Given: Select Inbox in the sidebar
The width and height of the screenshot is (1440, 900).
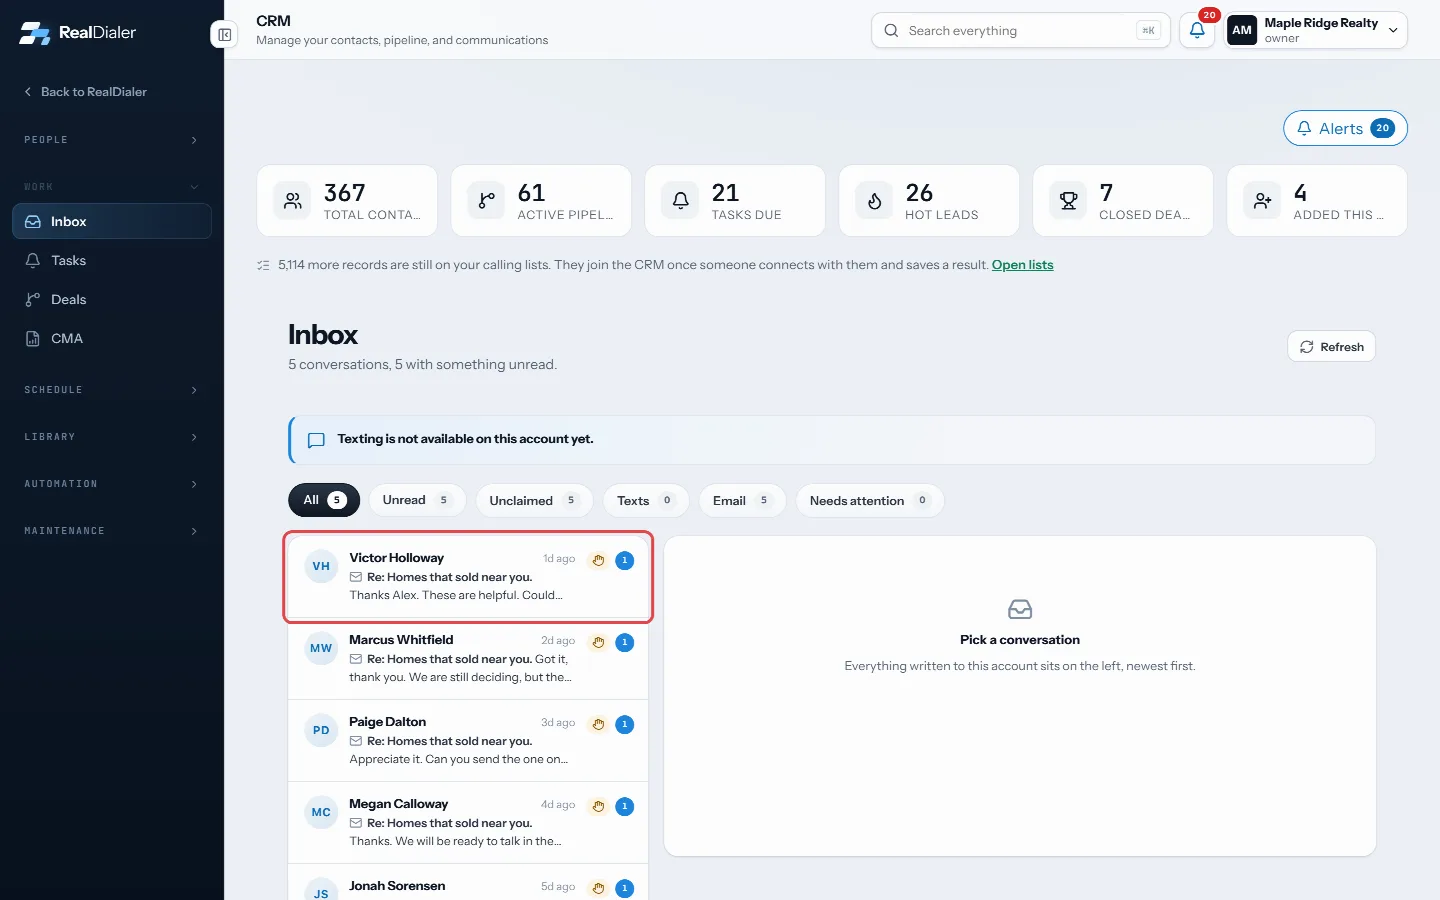Looking at the screenshot, I should click(x=112, y=221).
